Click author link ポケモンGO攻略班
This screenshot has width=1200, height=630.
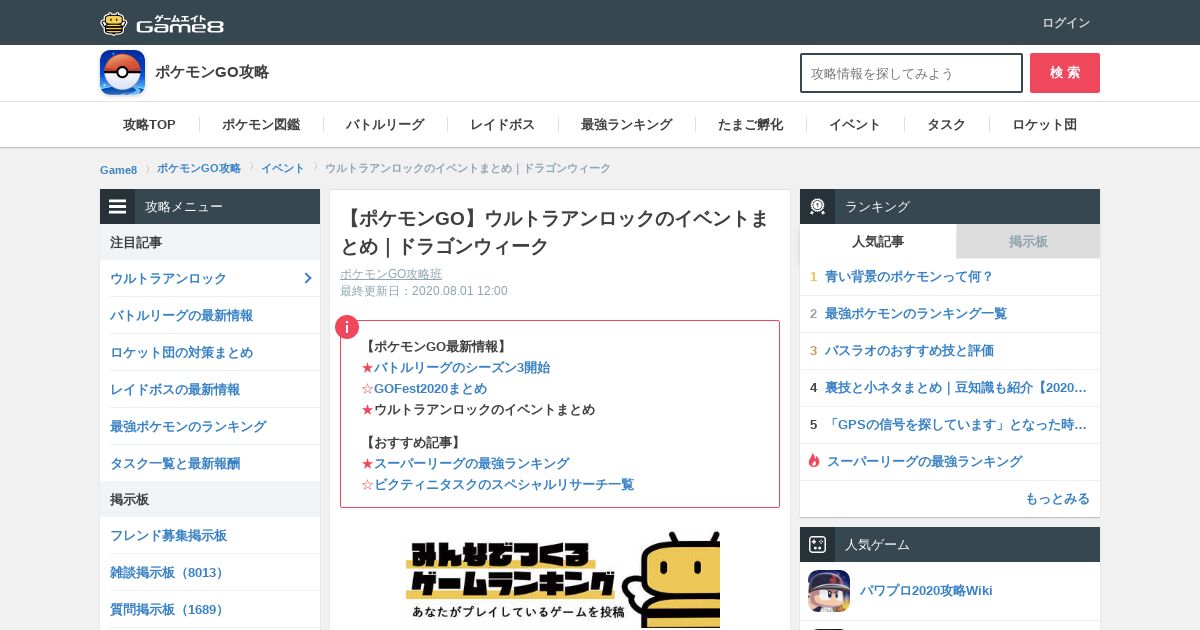coord(391,274)
